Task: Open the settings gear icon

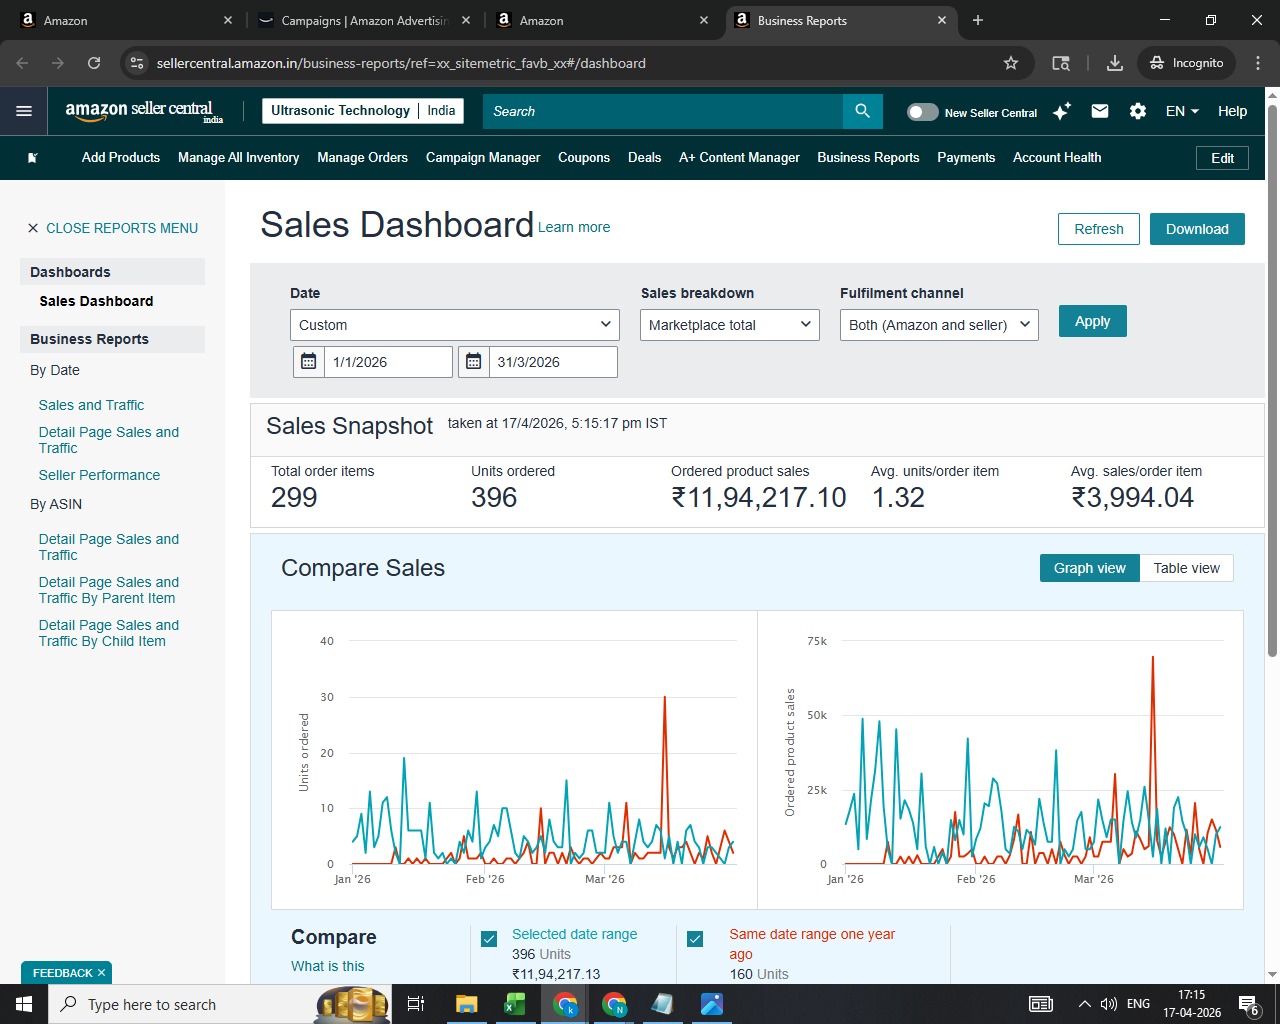Action: pyautogui.click(x=1138, y=111)
